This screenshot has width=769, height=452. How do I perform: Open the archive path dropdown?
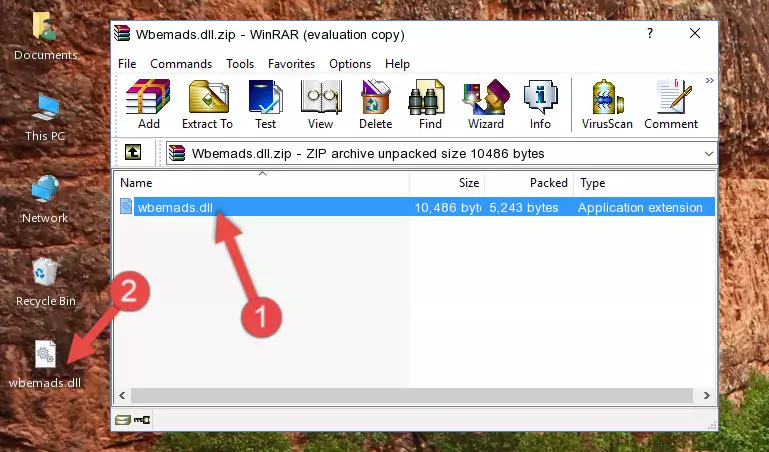(x=709, y=153)
